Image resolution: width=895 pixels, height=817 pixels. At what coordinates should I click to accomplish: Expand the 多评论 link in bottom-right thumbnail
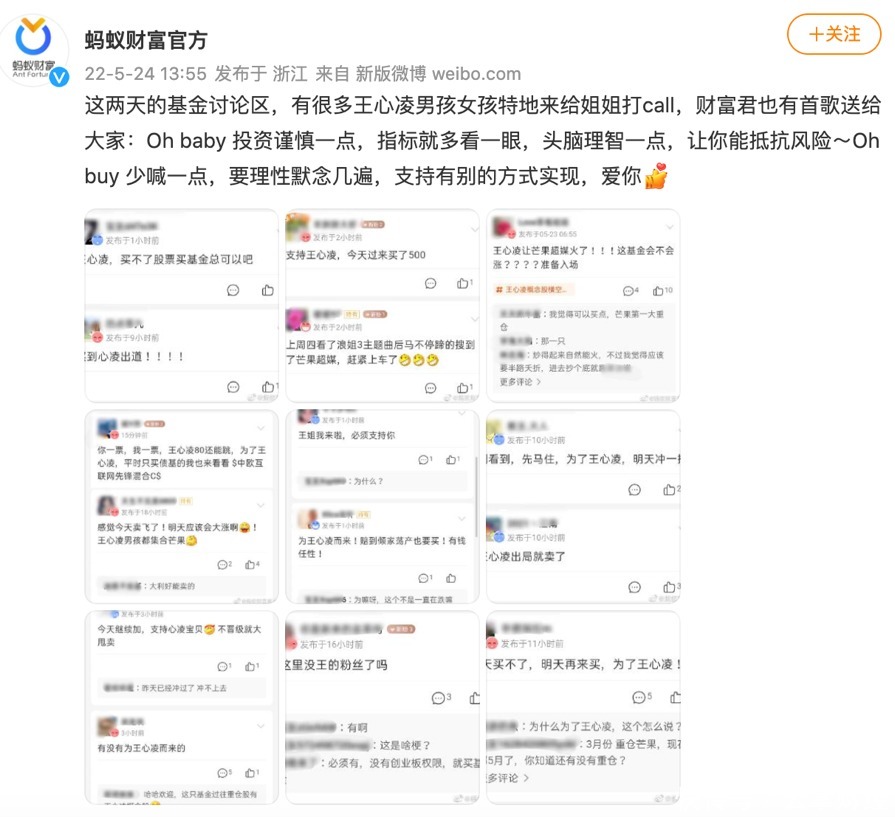click(507, 778)
